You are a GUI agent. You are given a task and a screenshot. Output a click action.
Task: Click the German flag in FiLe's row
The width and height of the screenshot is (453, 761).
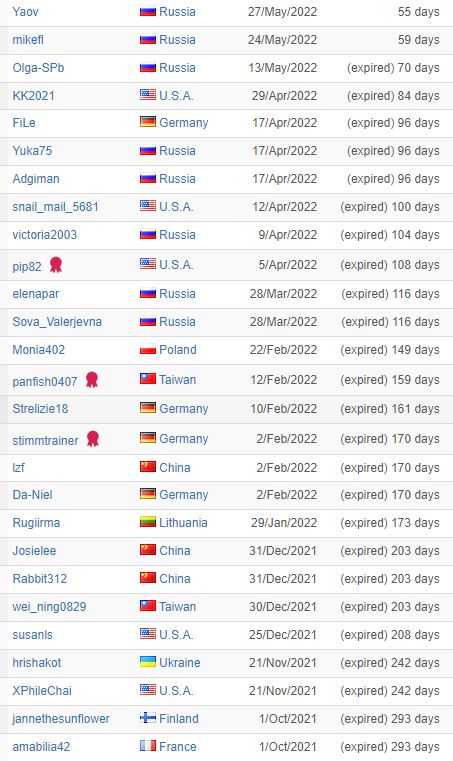[148, 122]
